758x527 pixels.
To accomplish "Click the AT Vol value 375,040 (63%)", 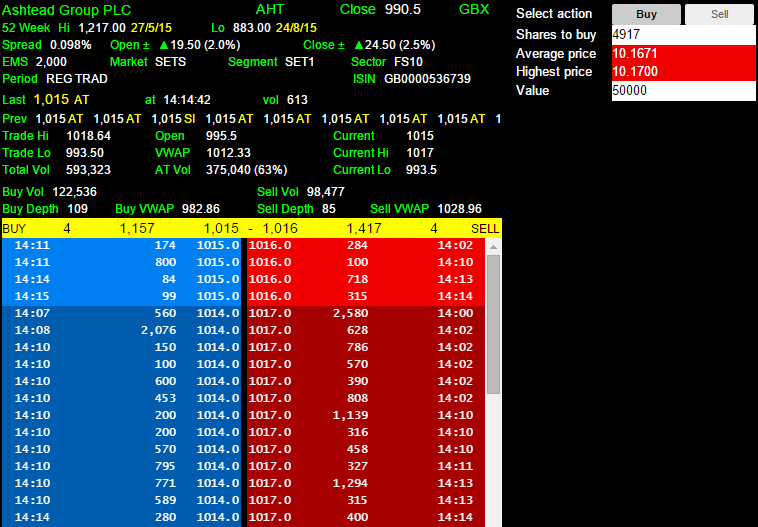I will [x=247, y=170].
